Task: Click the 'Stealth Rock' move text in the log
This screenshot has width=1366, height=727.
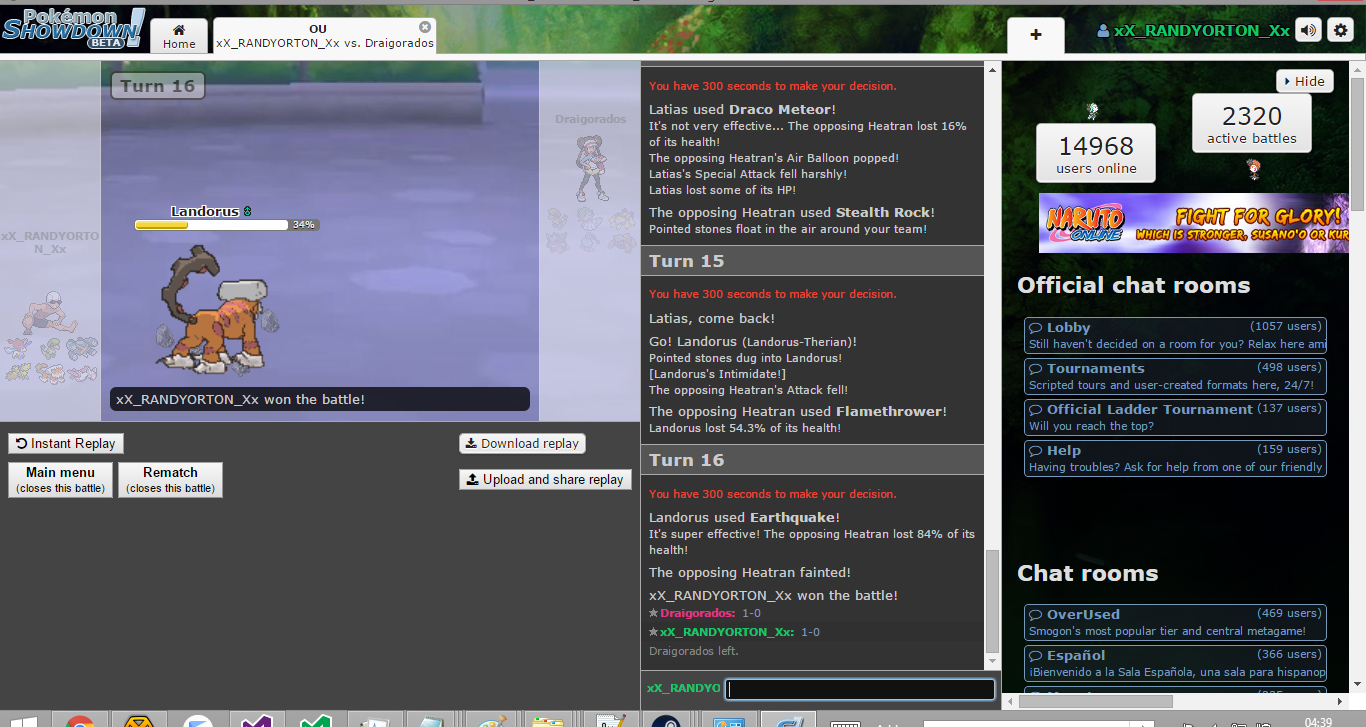Action: tap(883, 213)
